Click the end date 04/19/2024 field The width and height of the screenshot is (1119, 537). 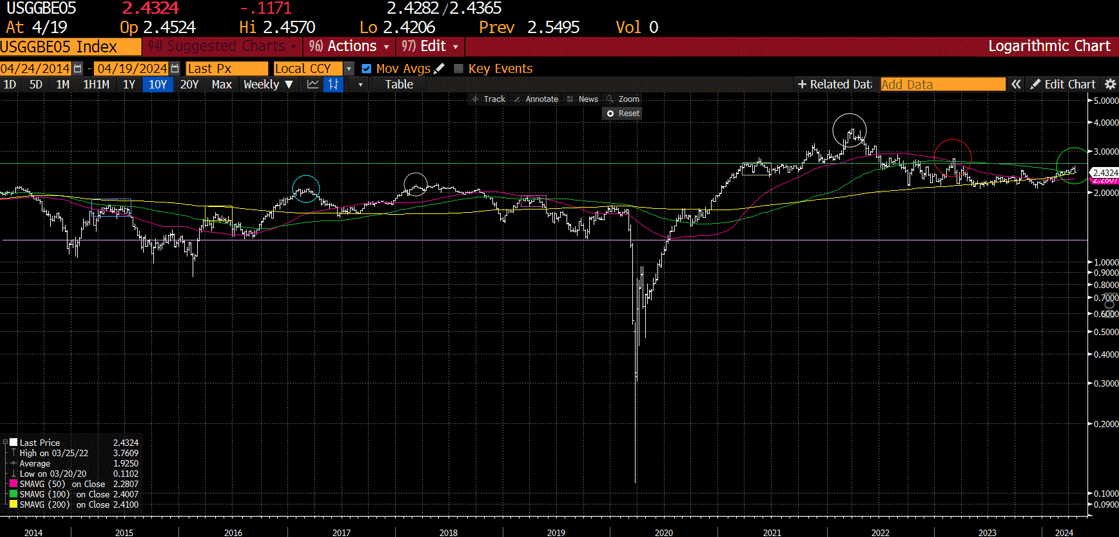(x=133, y=69)
